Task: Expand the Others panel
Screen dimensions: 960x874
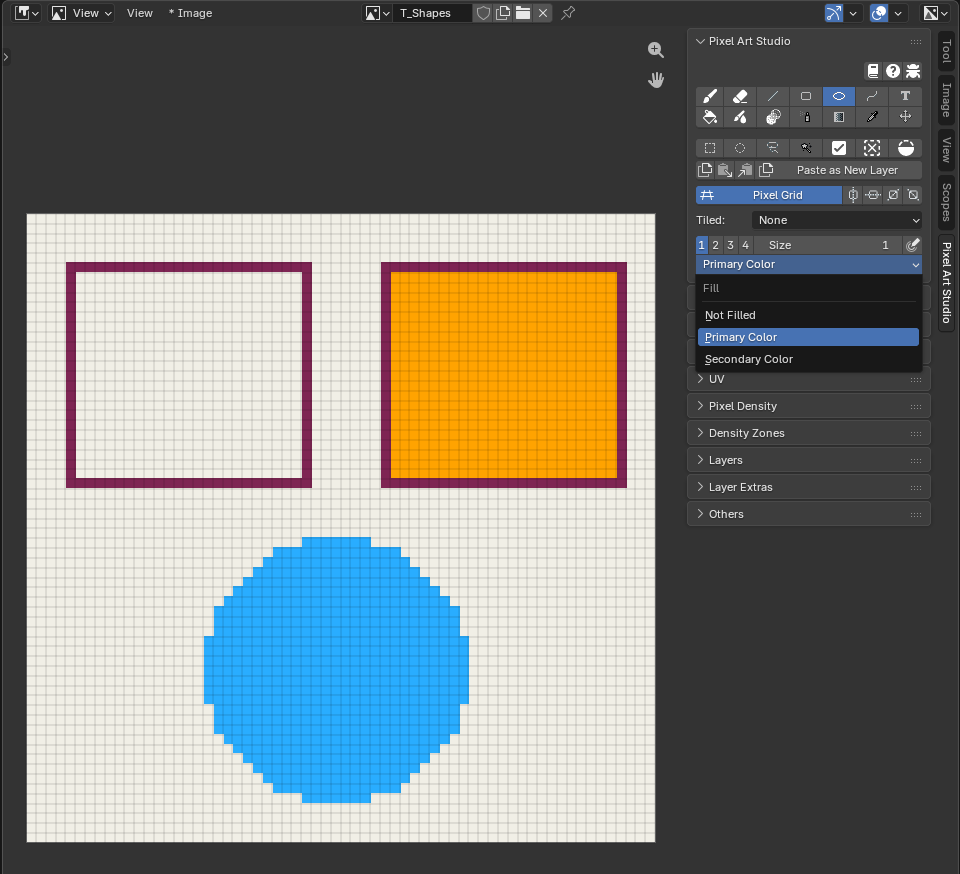Action: click(809, 514)
